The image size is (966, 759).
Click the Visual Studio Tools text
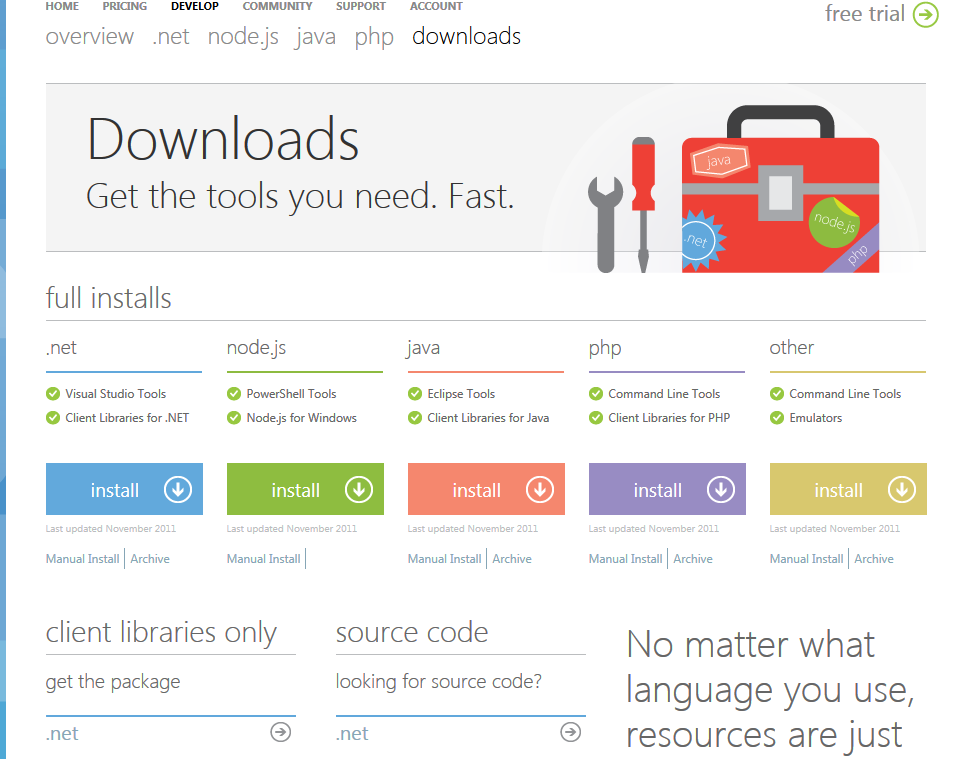(116, 394)
